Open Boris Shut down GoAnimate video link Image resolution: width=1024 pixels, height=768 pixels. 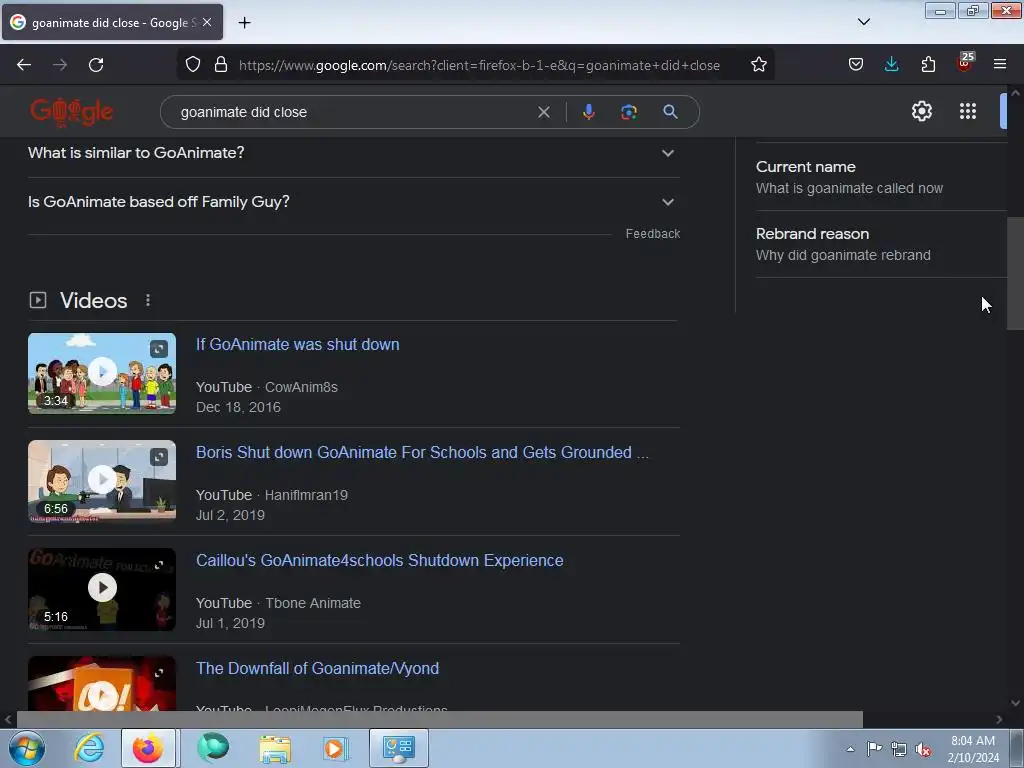pyautogui.click(x=423, y=452)
